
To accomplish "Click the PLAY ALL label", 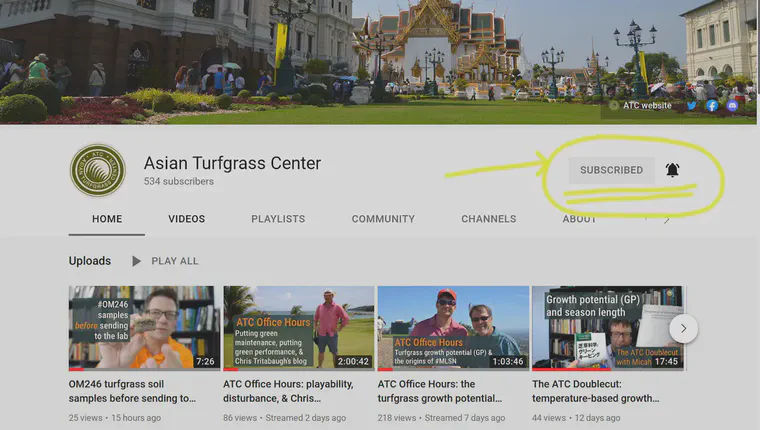I will 174,261.
